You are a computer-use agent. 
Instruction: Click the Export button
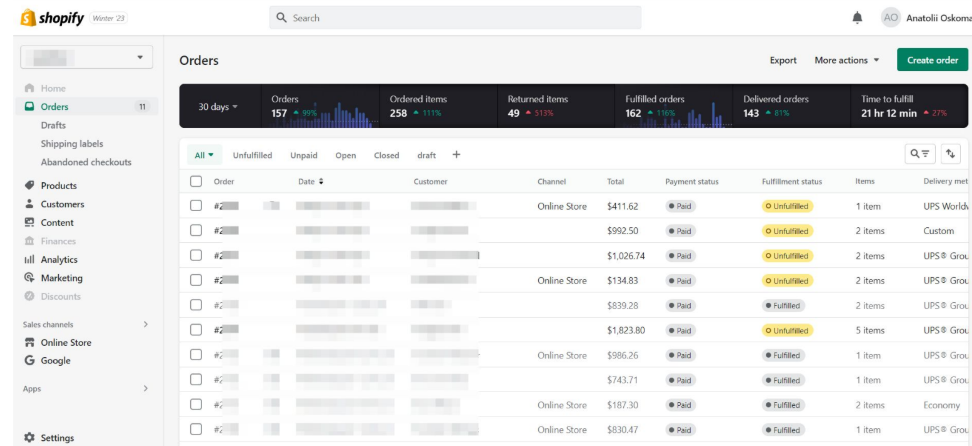coord(783,60)
